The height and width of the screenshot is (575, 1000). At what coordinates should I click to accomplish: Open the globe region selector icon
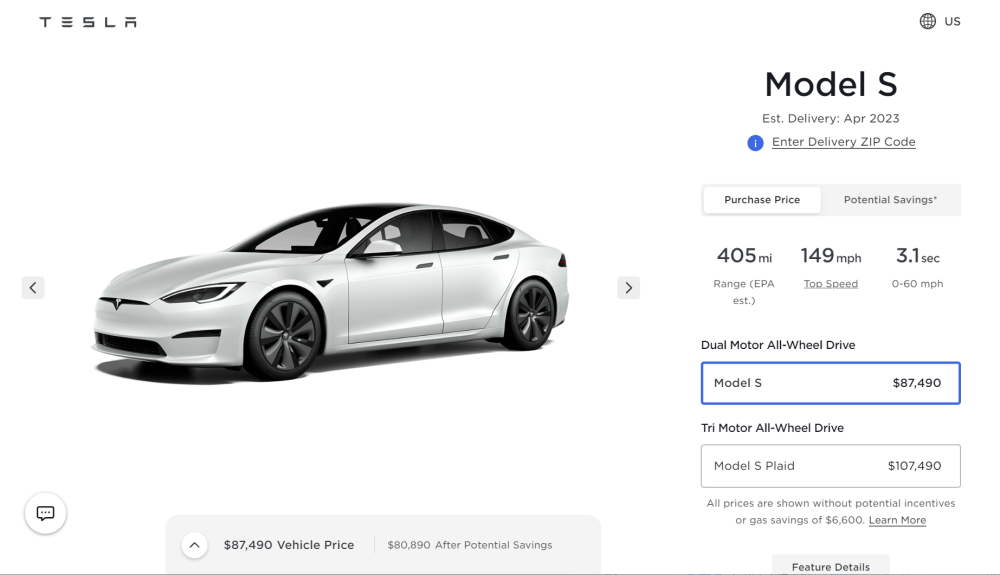coord(928,21)
